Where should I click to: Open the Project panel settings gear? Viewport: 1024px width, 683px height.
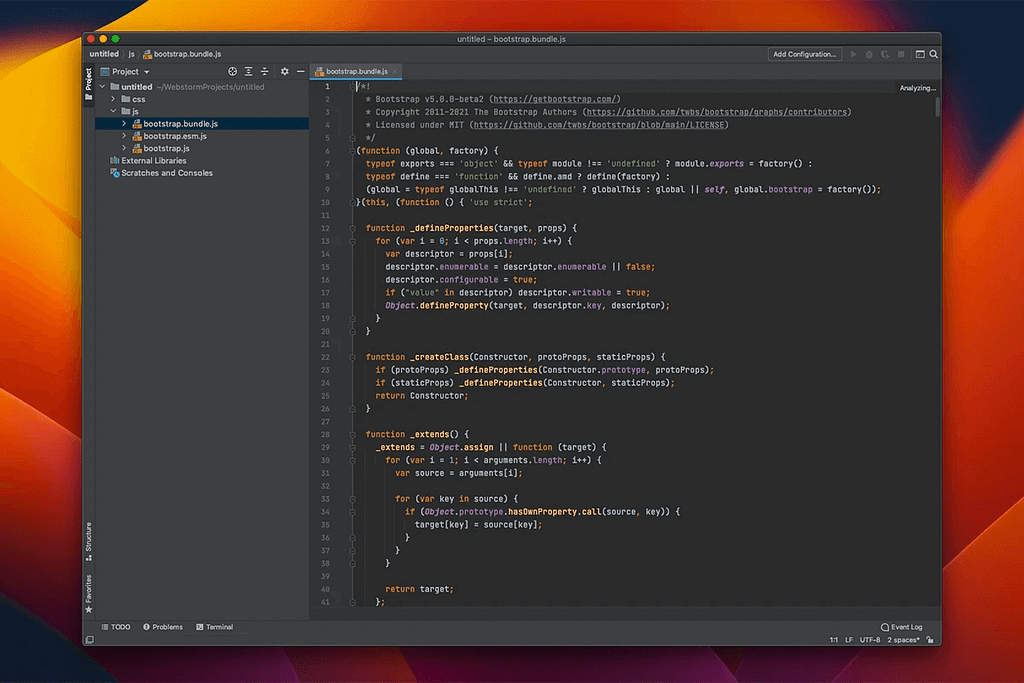(x=285, y=71)
